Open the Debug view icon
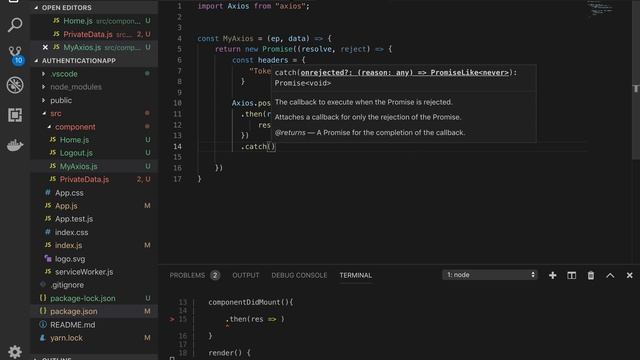Viewport: 640px width, 360px height. [15, 85]
